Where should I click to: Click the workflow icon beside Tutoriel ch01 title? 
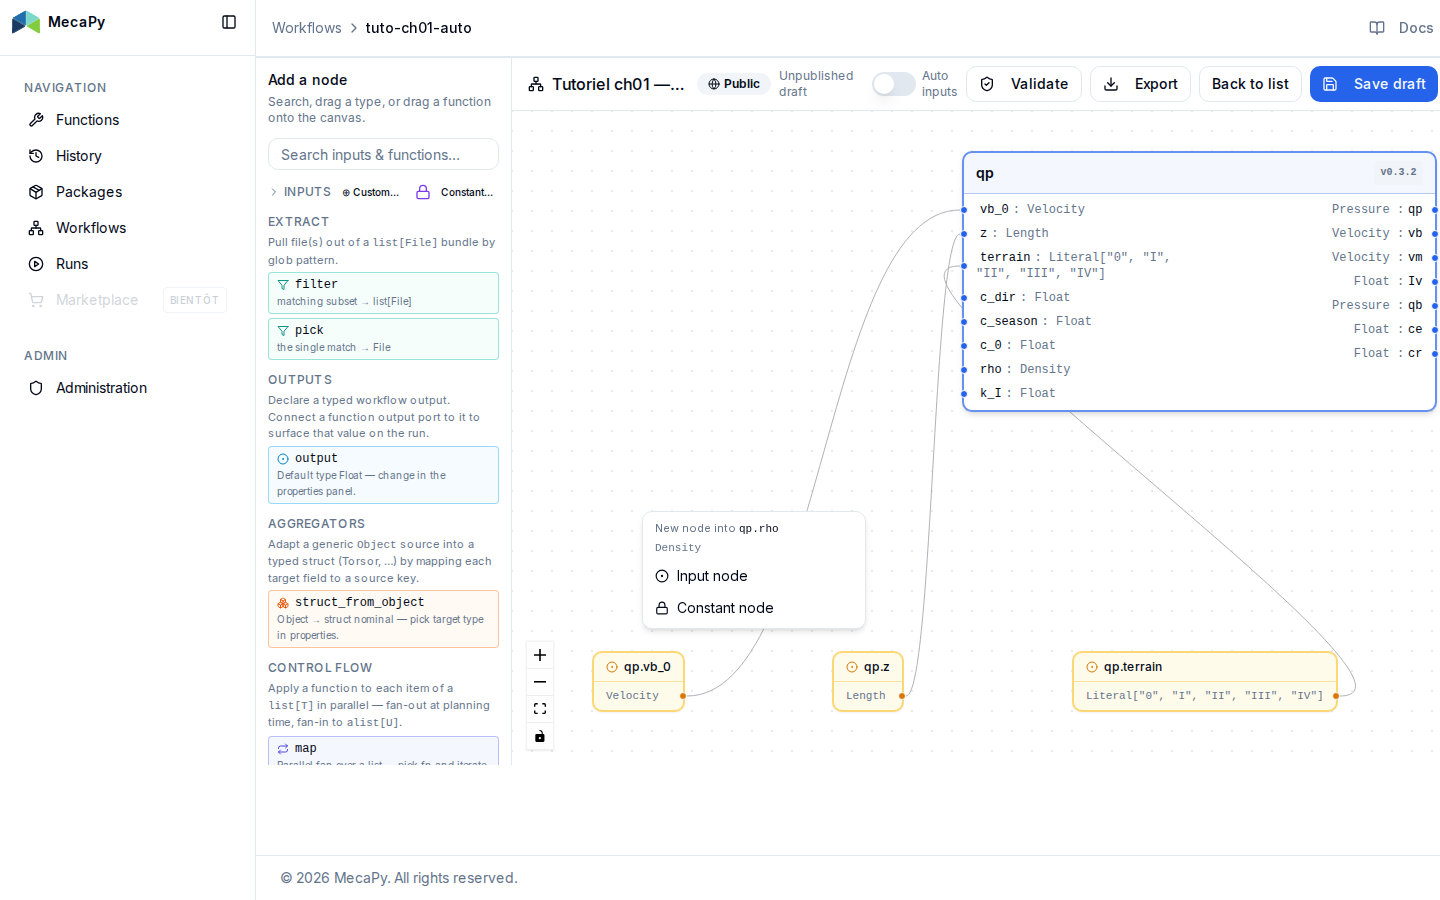(x=536, y=84)
